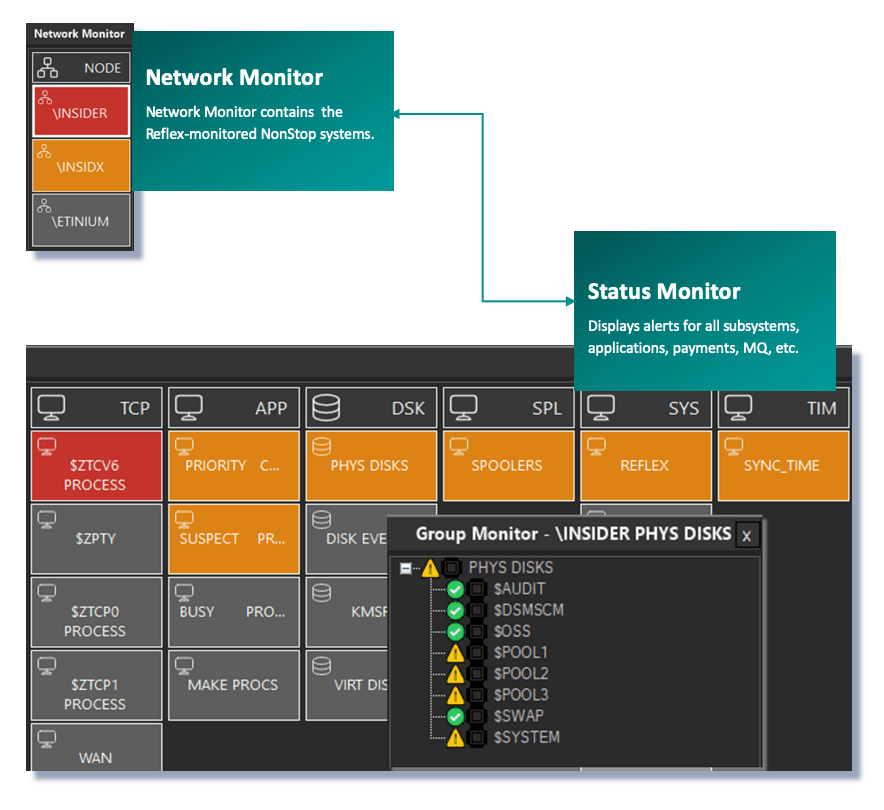This screenshot has width=884, height=810.
Task: Toggle the $POOL2 checkbox
Action: (476, 674)
